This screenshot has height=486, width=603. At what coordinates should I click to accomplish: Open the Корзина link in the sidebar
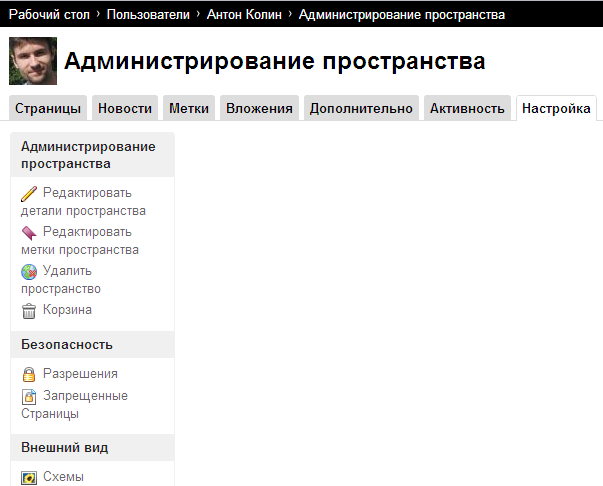tap(67, 310)
